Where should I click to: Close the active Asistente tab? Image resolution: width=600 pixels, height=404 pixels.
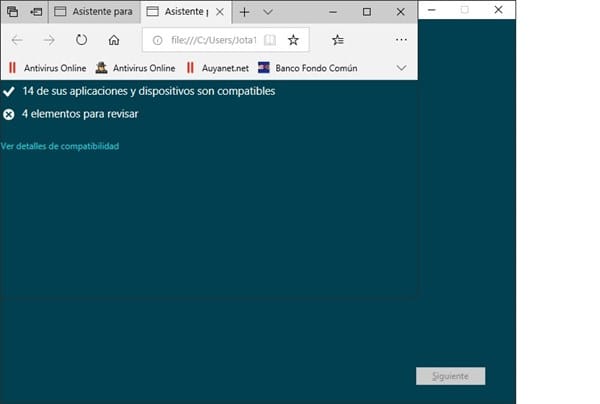220,12
